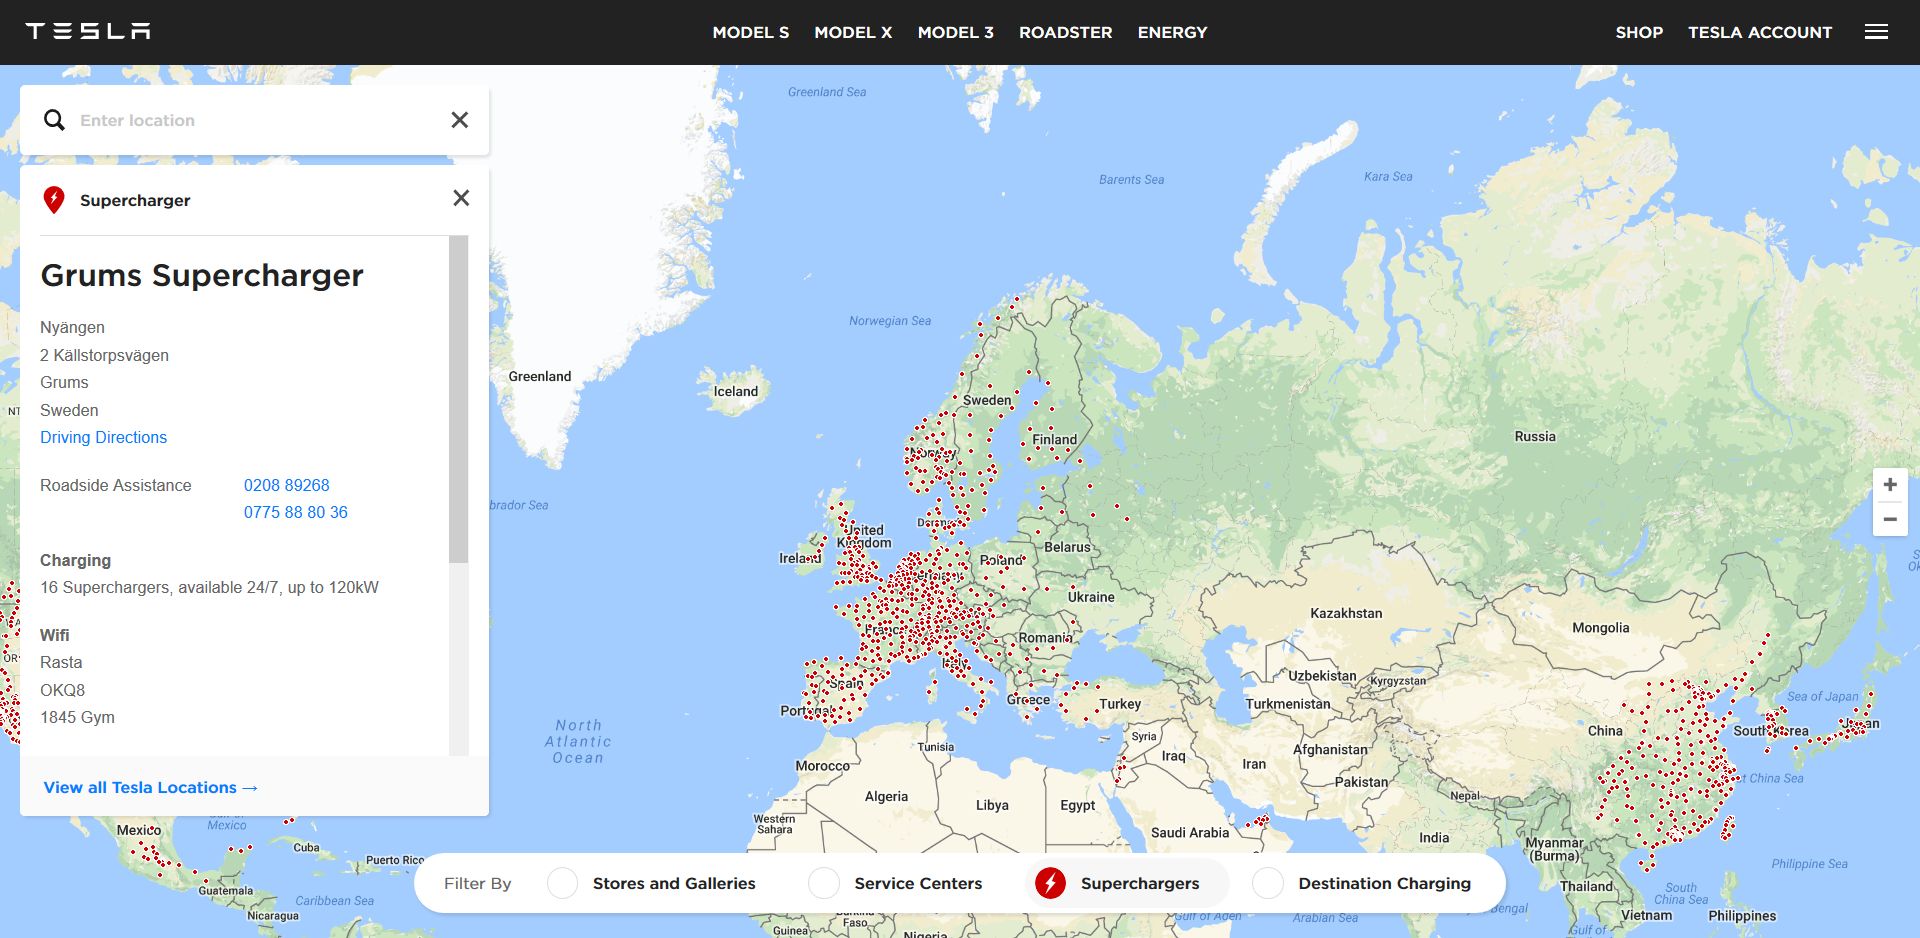The height and width of the screenshot is (938, 1920).
Task: Clear the location search box
Action: click(459, 120)
